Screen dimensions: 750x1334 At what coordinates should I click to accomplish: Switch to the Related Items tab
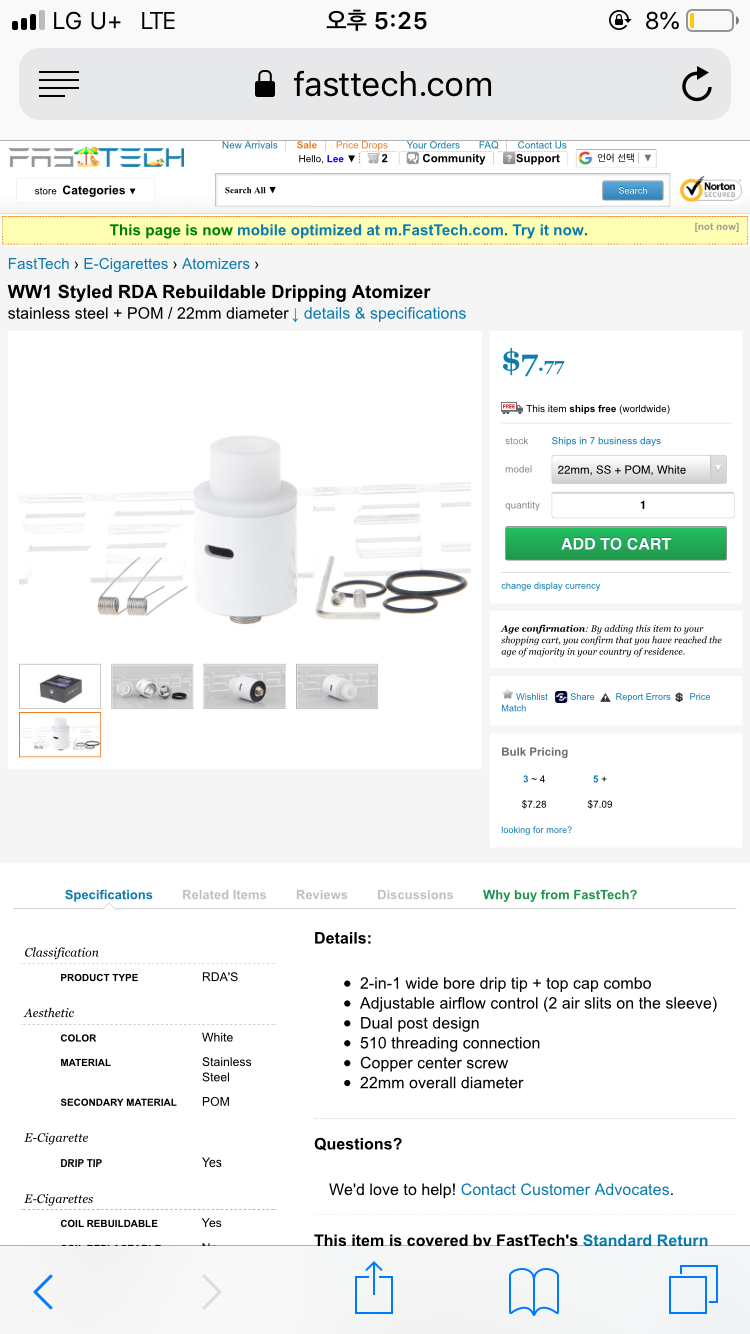coord(224,895)
